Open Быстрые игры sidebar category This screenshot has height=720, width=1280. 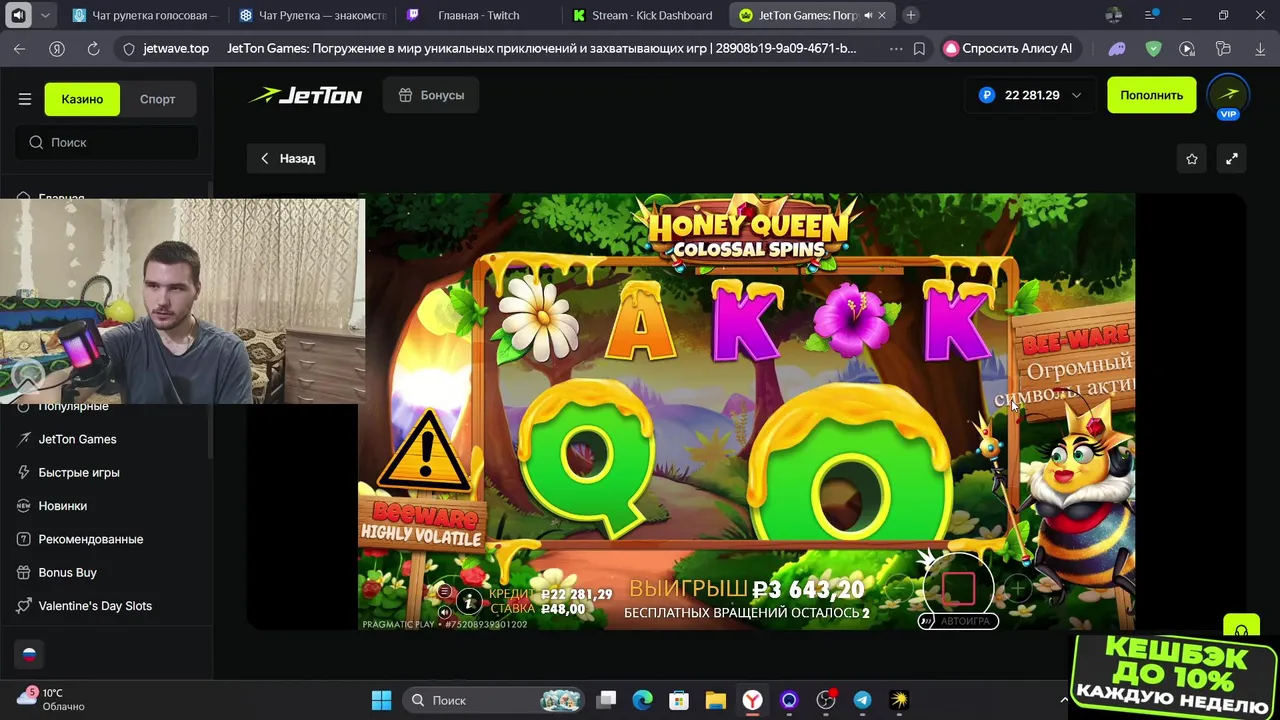(79, 472)
